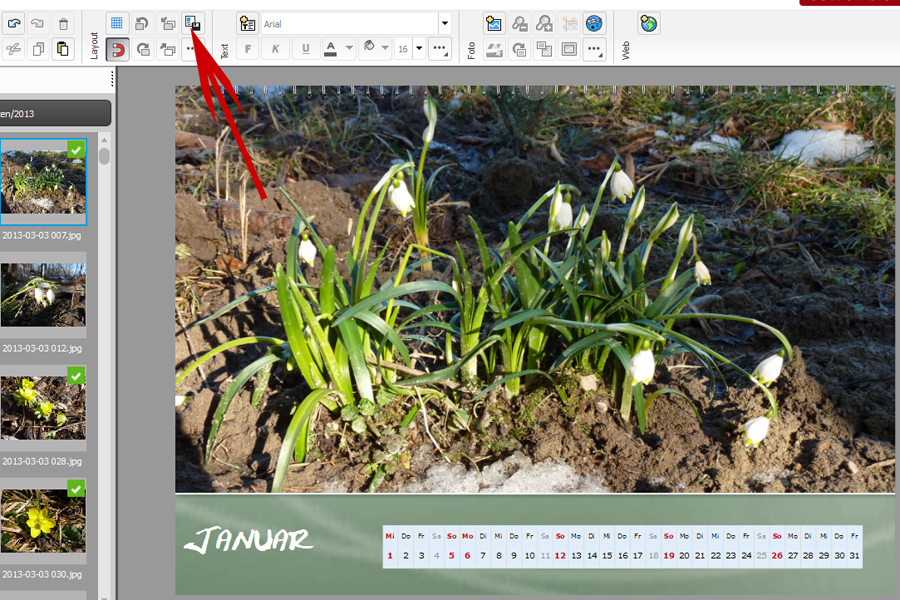
Task: Click the redo arrow icon
Action: 38,24
